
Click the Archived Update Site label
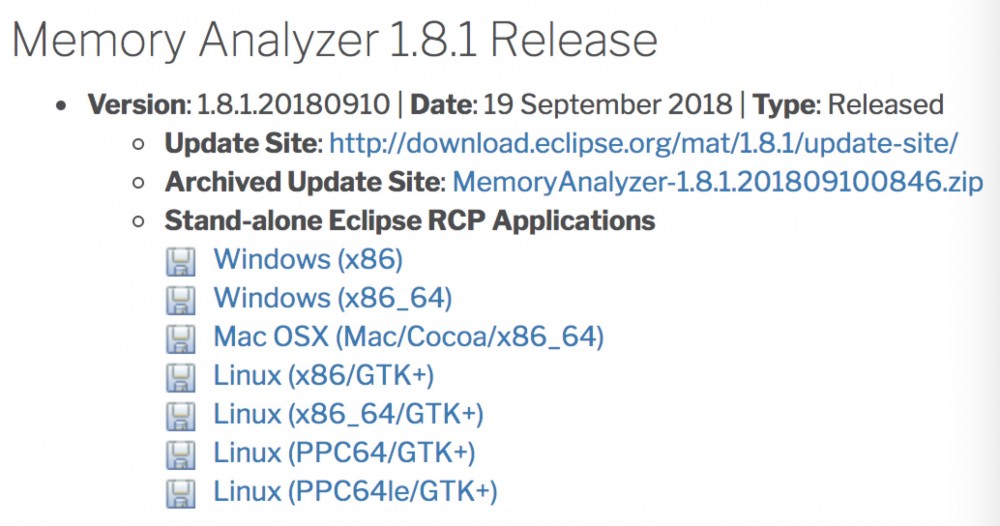(x=303, y=182)
